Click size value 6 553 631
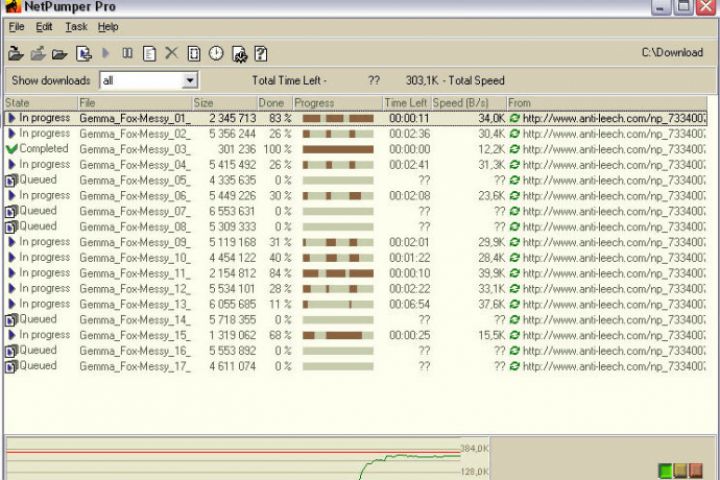Image resolution: width=720 pixels, height=480 pixels. point(232,211)
